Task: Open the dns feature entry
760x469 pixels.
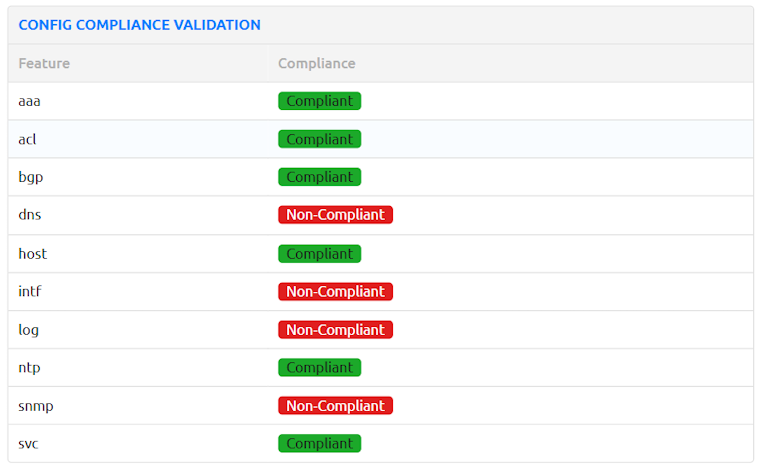Action: coord(30,215)
